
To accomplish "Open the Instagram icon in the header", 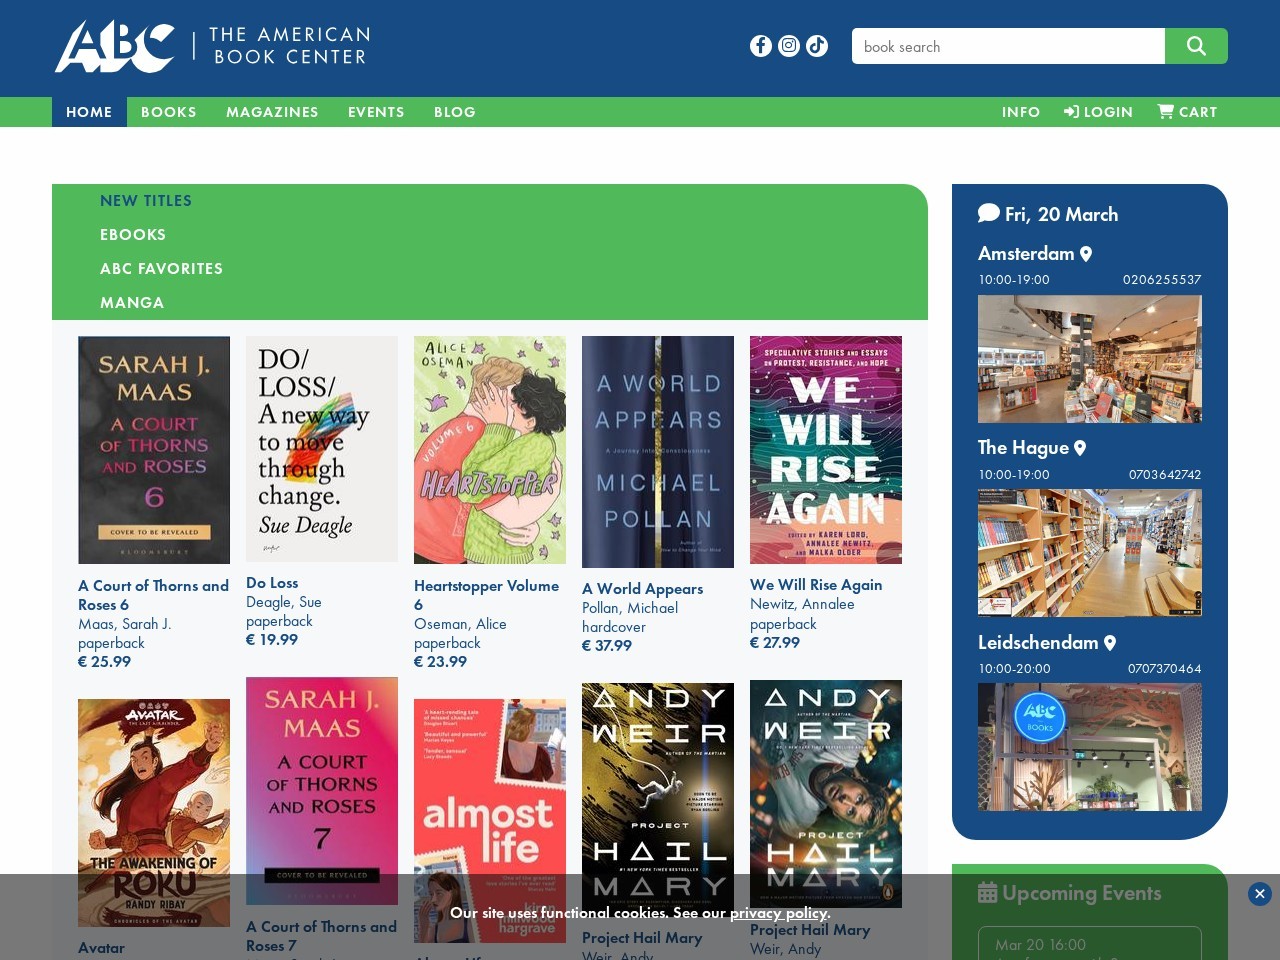I will [788, 45].
